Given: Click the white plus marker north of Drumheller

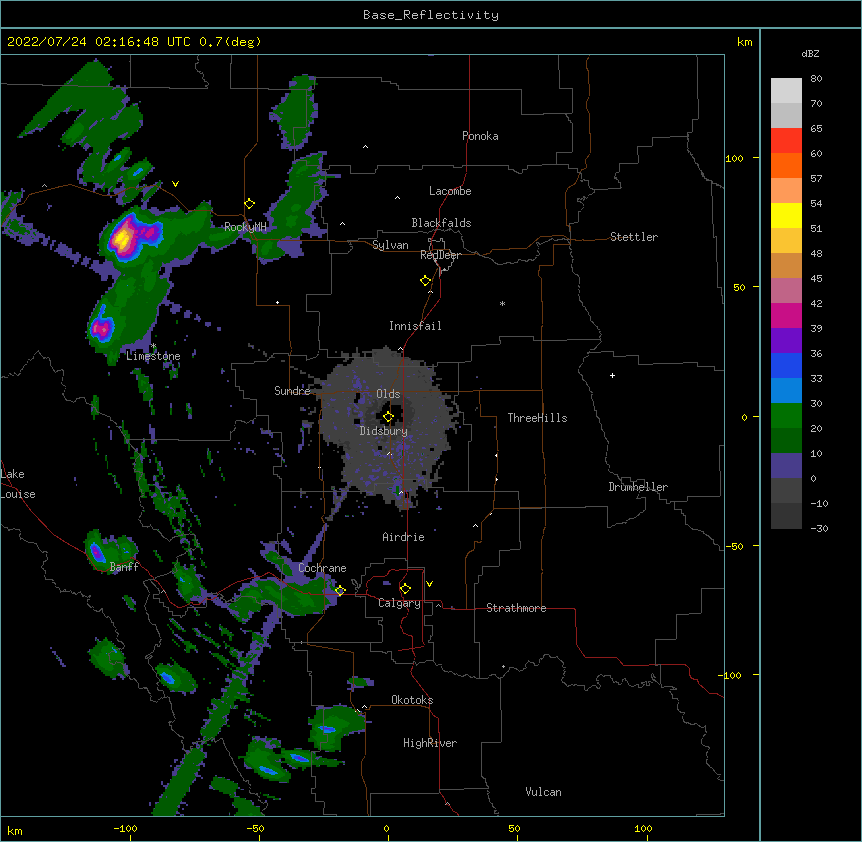Looking at the screenshot, I should (x=612, y=375).
